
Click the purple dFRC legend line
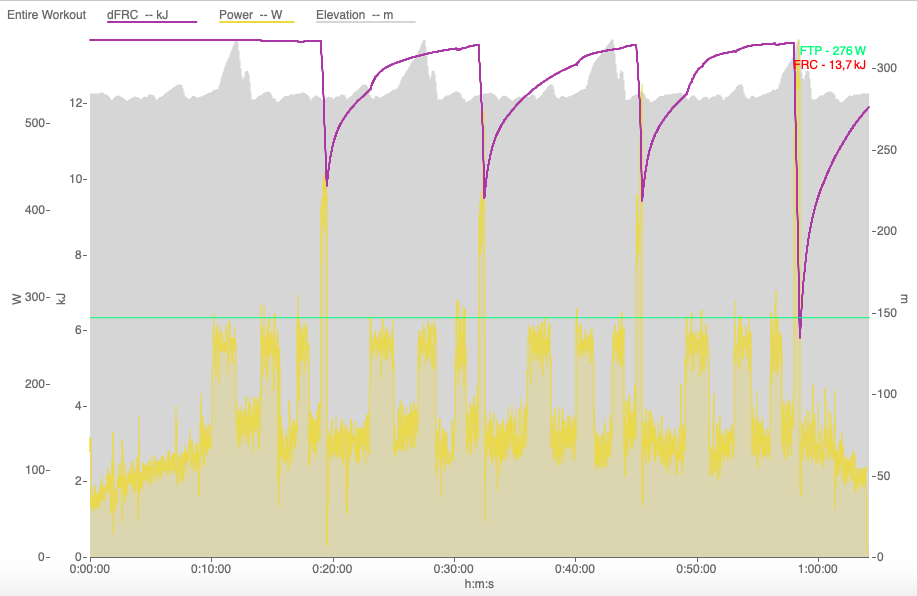click(152, 22)
